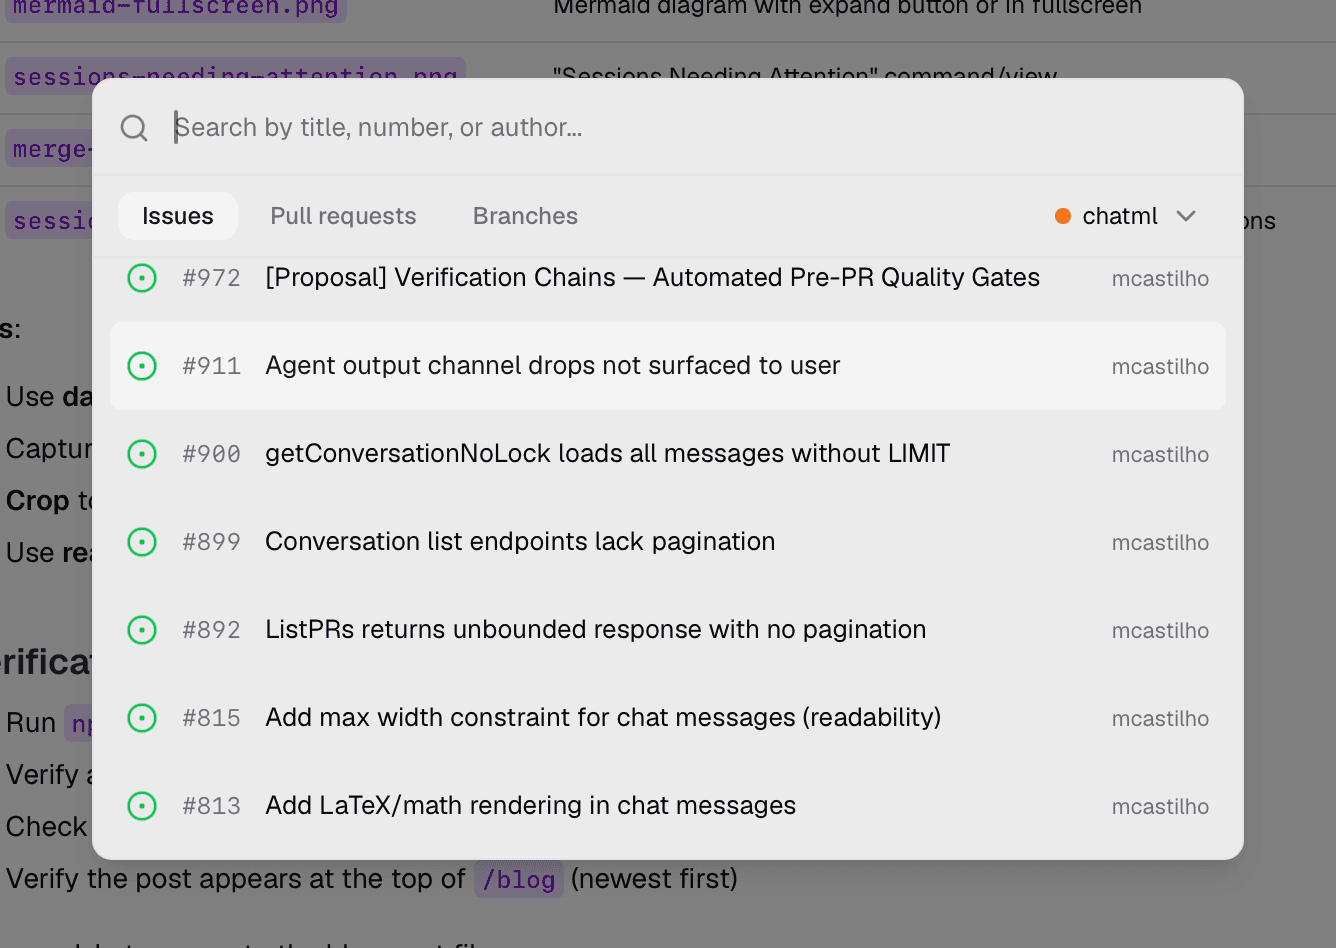Viewport: 1336px width, 948px height.
Task: Switch to the Pull requests tab
Action: [343, 215]
